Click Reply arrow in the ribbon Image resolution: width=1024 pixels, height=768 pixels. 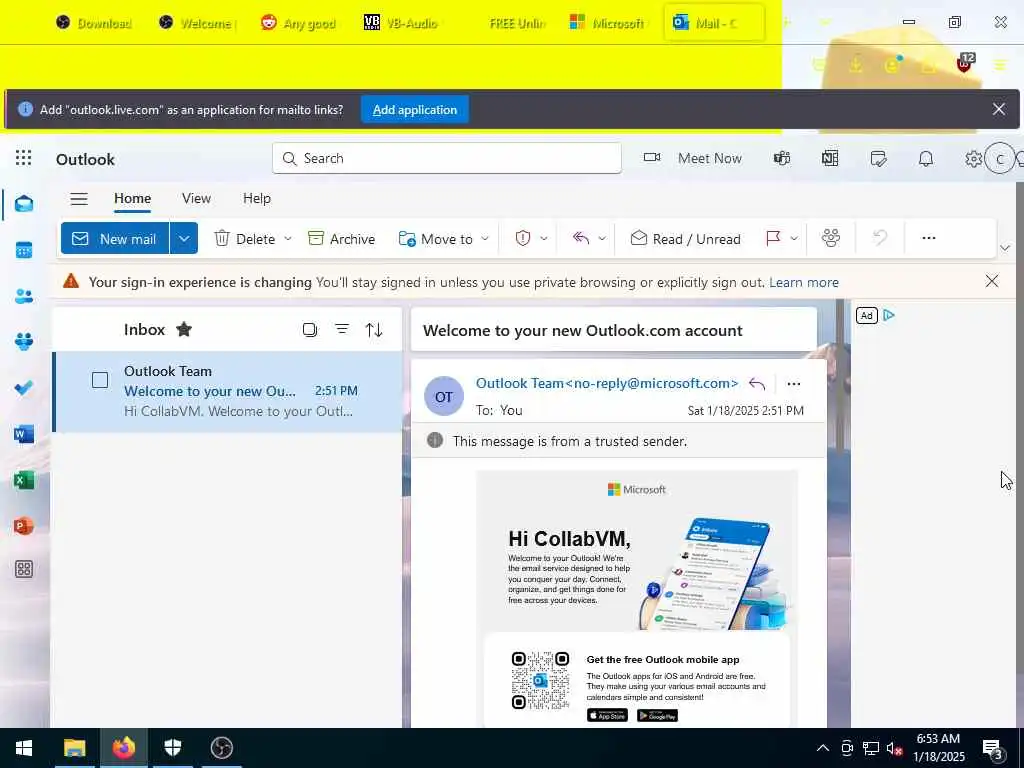[x=581, y=238]
